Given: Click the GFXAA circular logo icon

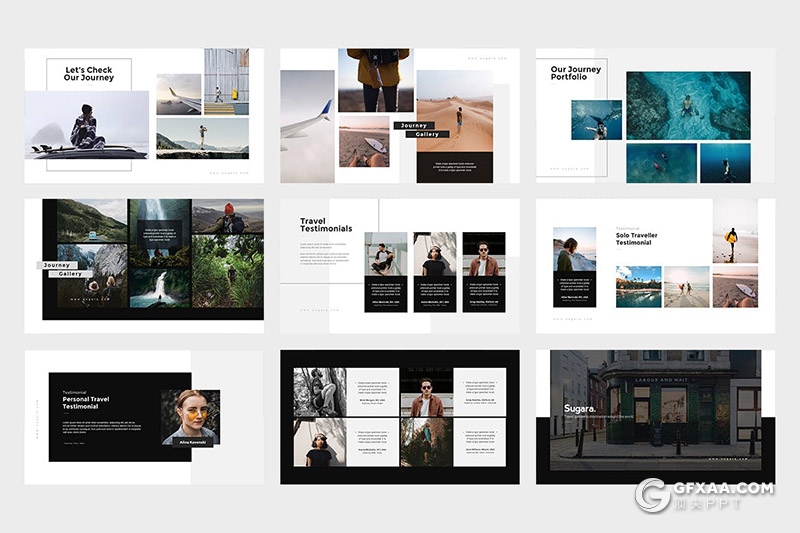Looking at the screenshot, I should click(x=653, y=495).
